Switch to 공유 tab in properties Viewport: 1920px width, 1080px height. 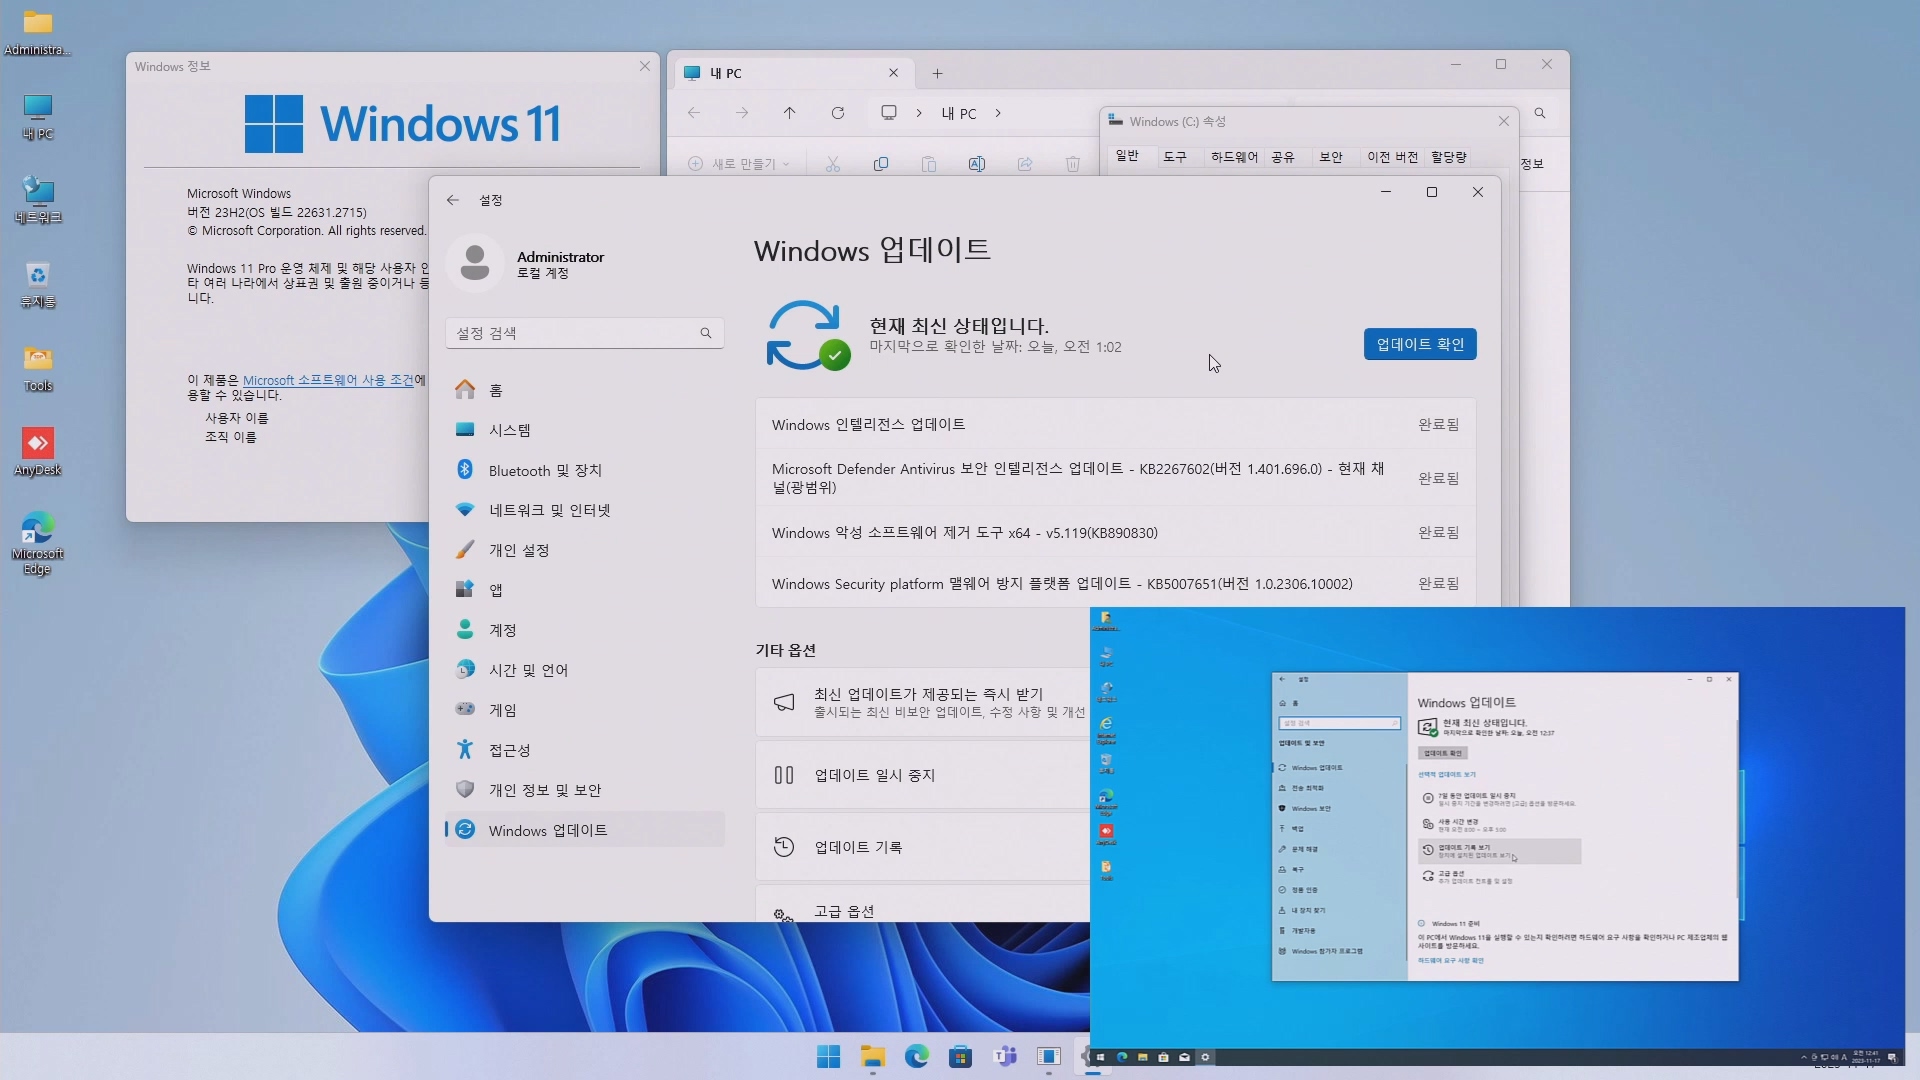(x=1283, y=157)
